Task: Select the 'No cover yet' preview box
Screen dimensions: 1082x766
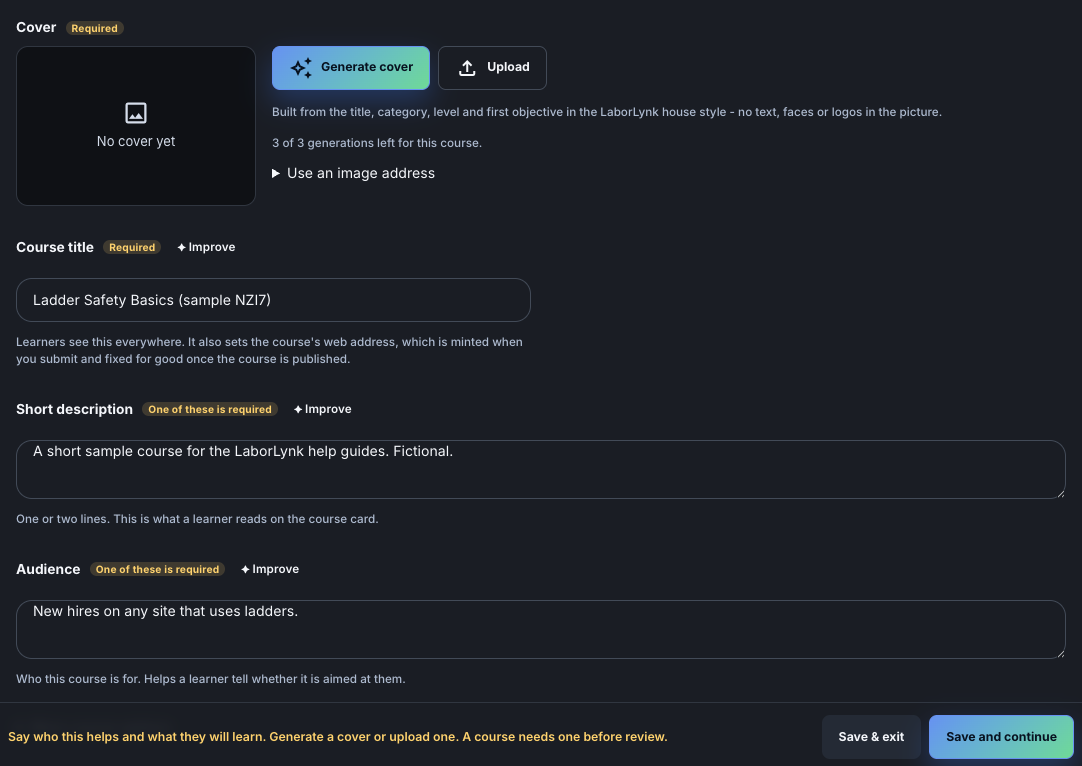Action: [136, 126]
